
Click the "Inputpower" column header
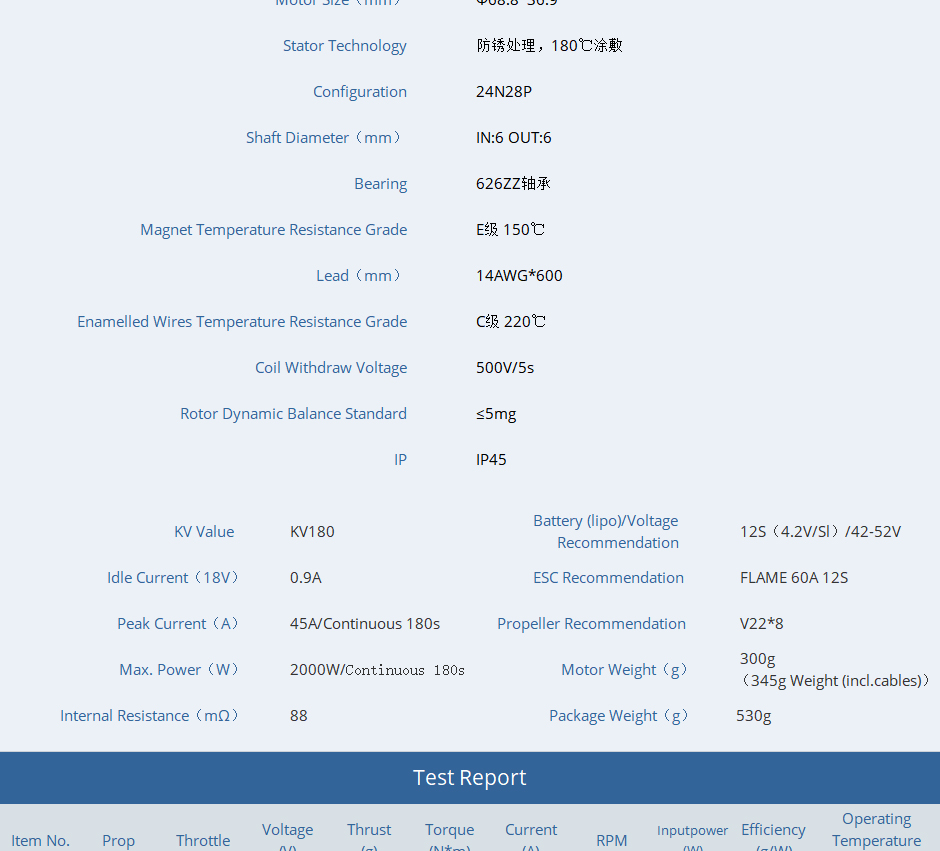click(x=692, y=831)
